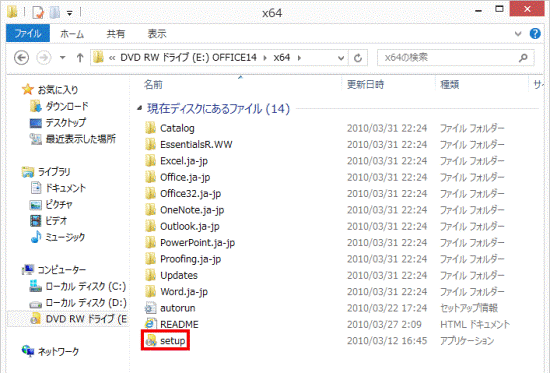Open the PowerPoint.ja-jp folder
Viewport: 550px width, 373px height.
(x=190, y=242)
